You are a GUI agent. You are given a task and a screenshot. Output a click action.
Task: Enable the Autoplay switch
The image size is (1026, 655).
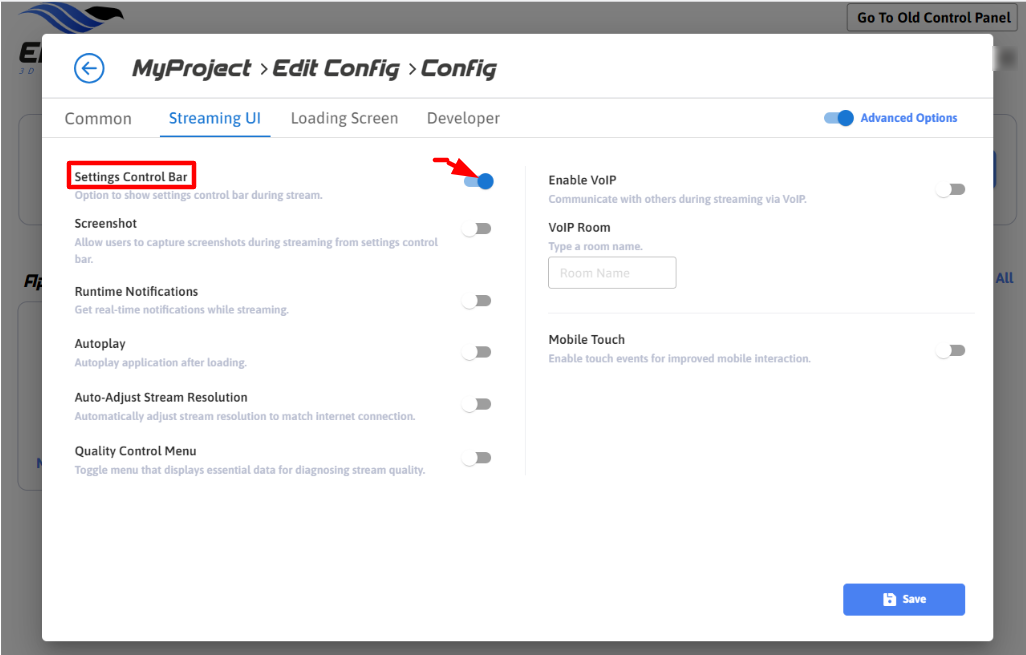tap(477, 352)
